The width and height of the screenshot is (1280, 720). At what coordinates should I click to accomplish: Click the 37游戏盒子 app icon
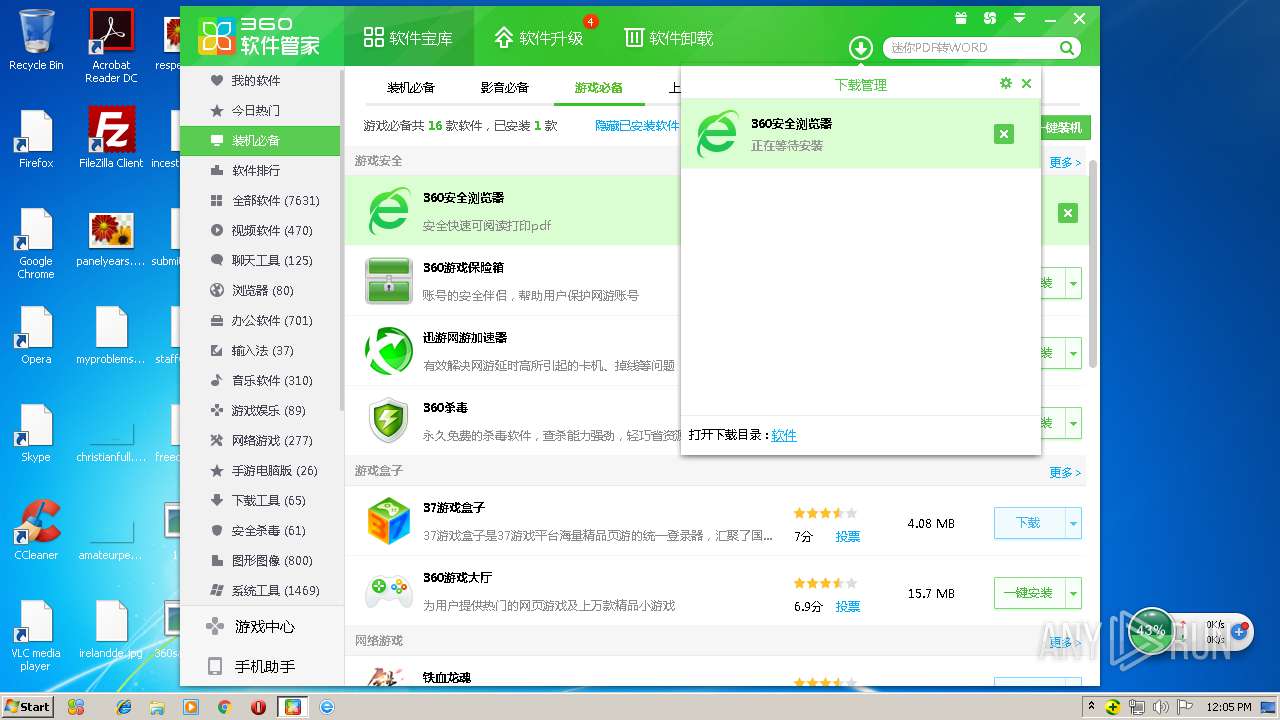[389, 521]
